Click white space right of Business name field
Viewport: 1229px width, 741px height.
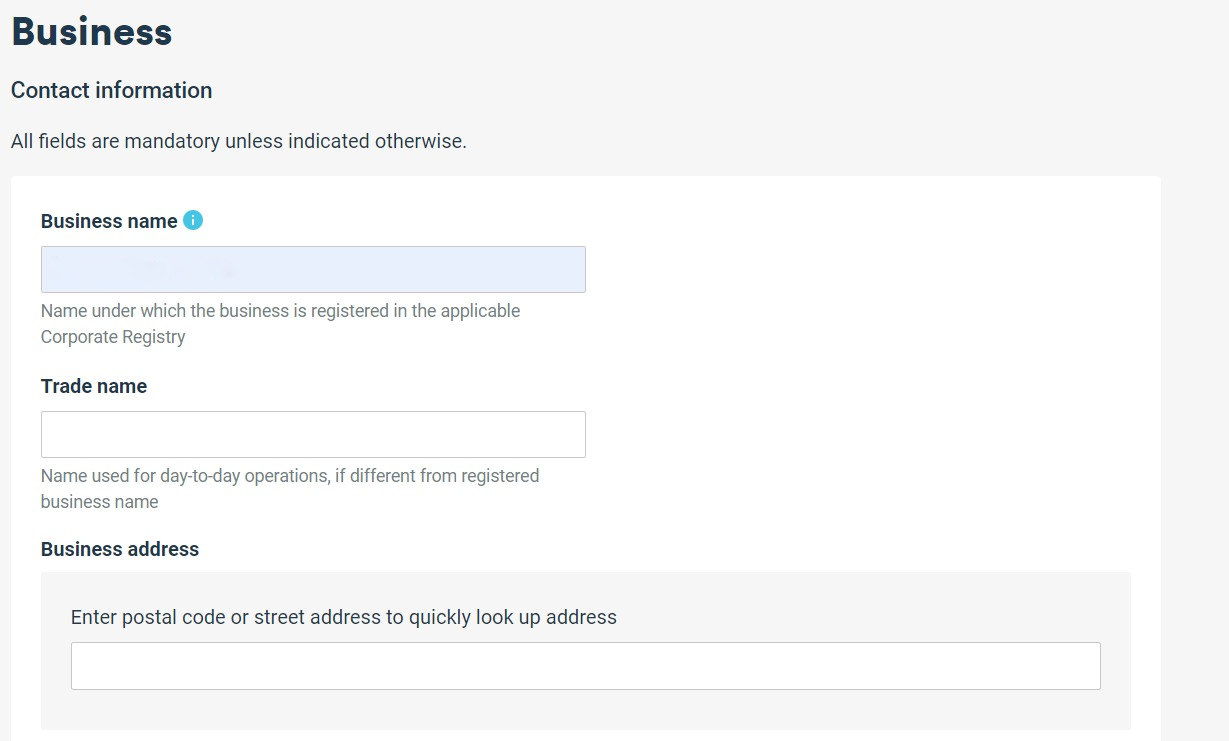860,270
